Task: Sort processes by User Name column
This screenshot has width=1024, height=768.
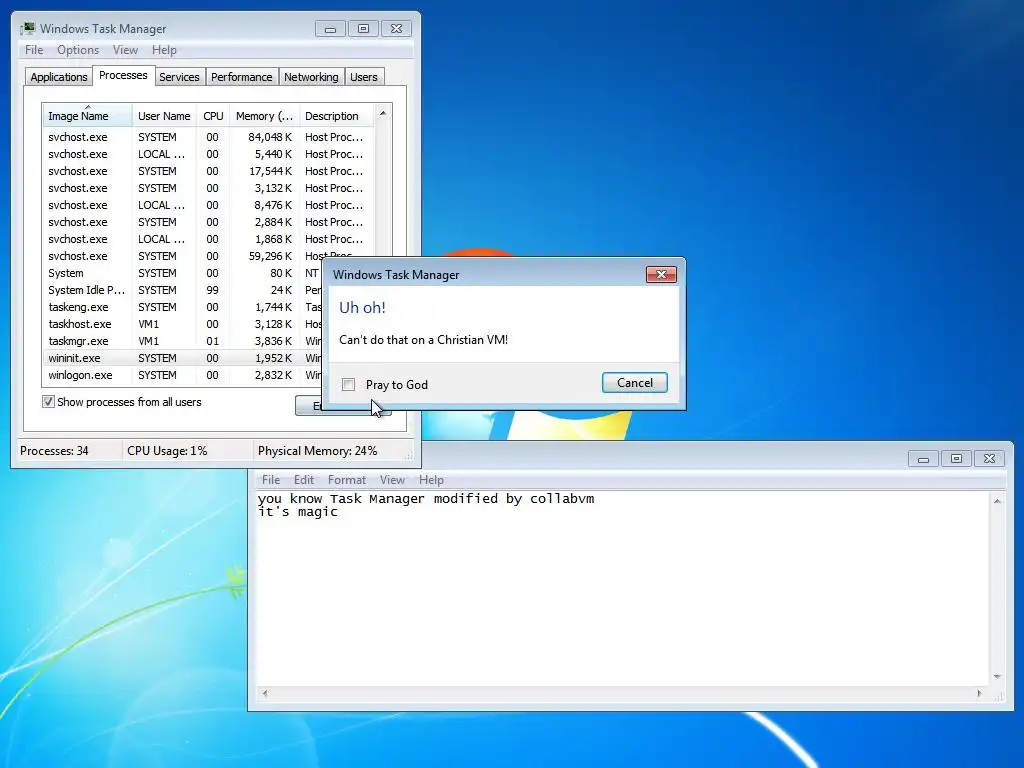Action: click(x=164, y=116)
